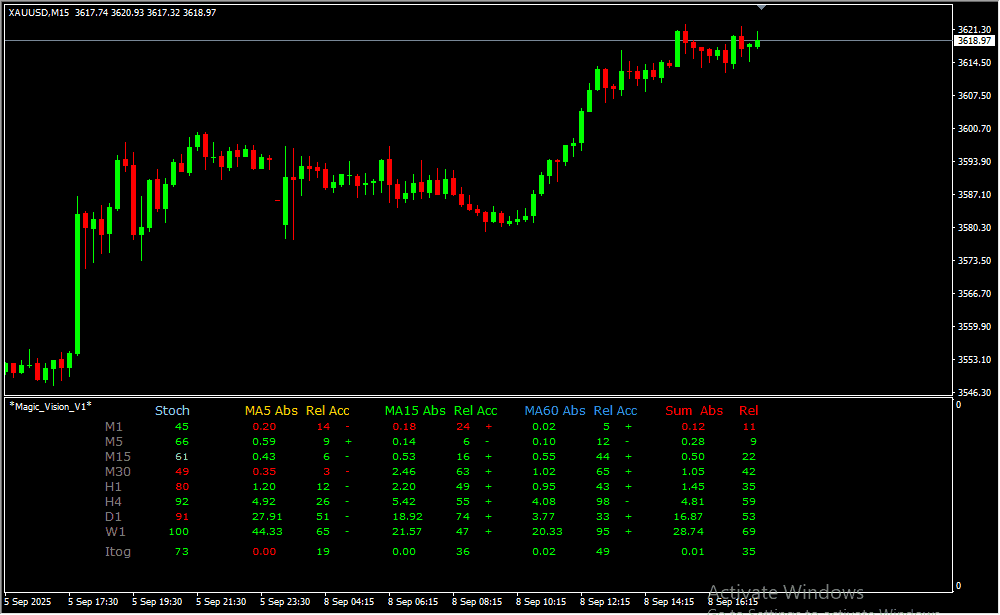Viewport: 1000px width, 615px height.
Task: Click the 5 Sep 2025 date label
Action: 29,602
